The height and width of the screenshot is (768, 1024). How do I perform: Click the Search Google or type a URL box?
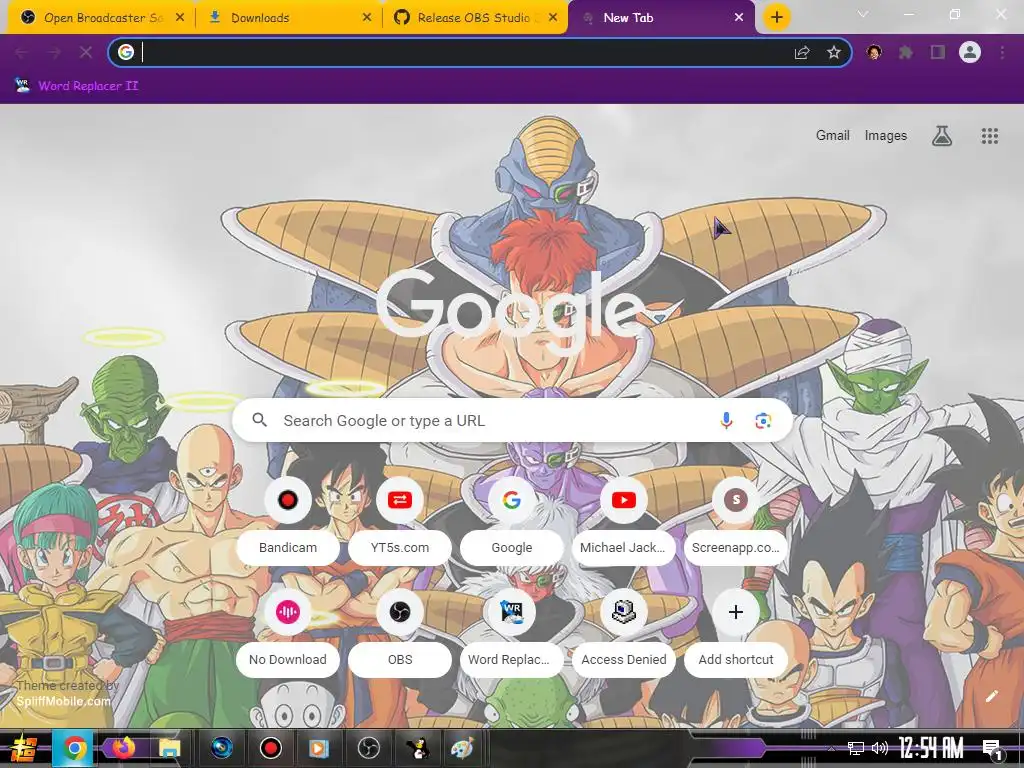pyautogui.click(x=512, y=421)
